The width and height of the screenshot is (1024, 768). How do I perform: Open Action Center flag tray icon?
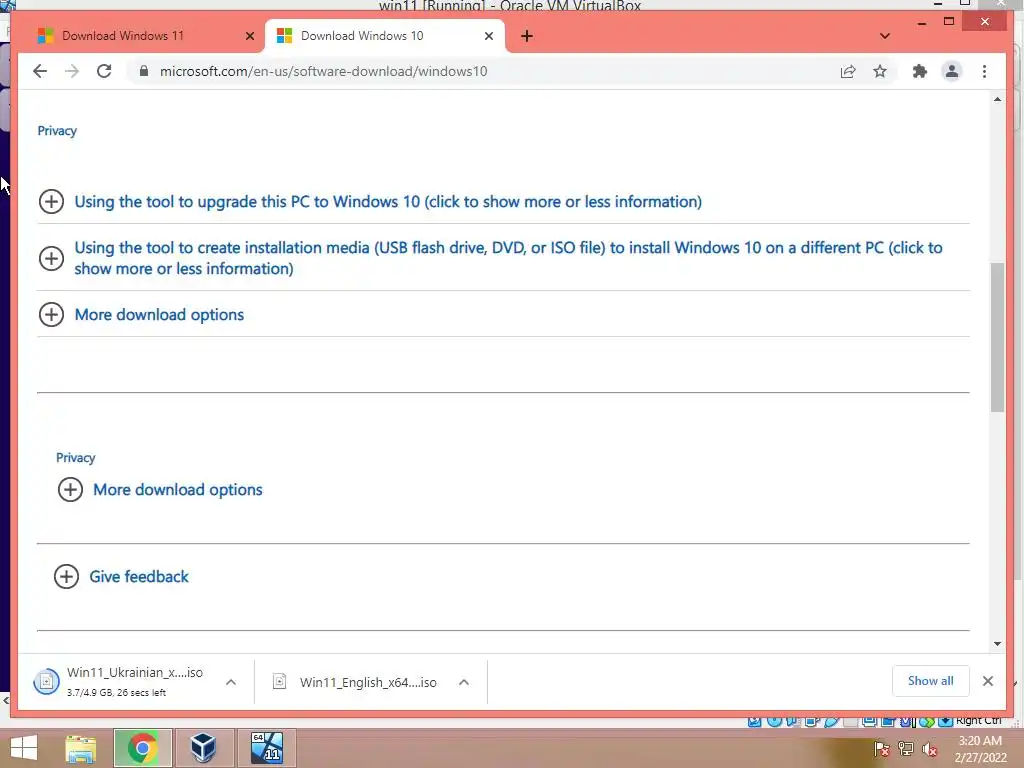881,748
